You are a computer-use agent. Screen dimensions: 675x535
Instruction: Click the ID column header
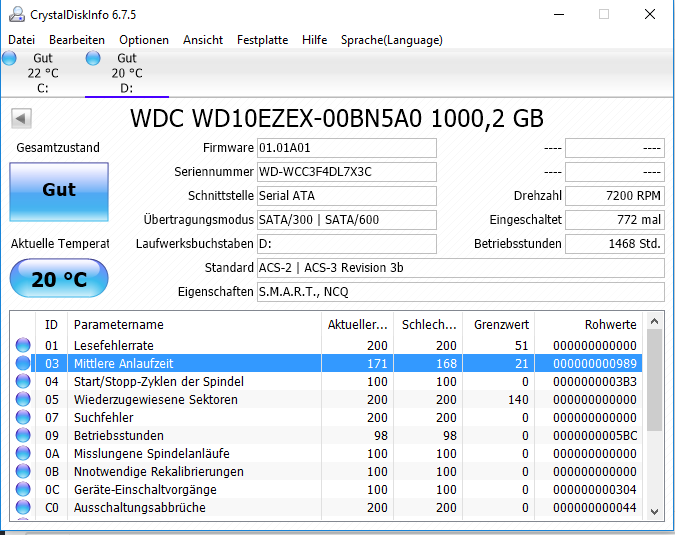[51, 325]
